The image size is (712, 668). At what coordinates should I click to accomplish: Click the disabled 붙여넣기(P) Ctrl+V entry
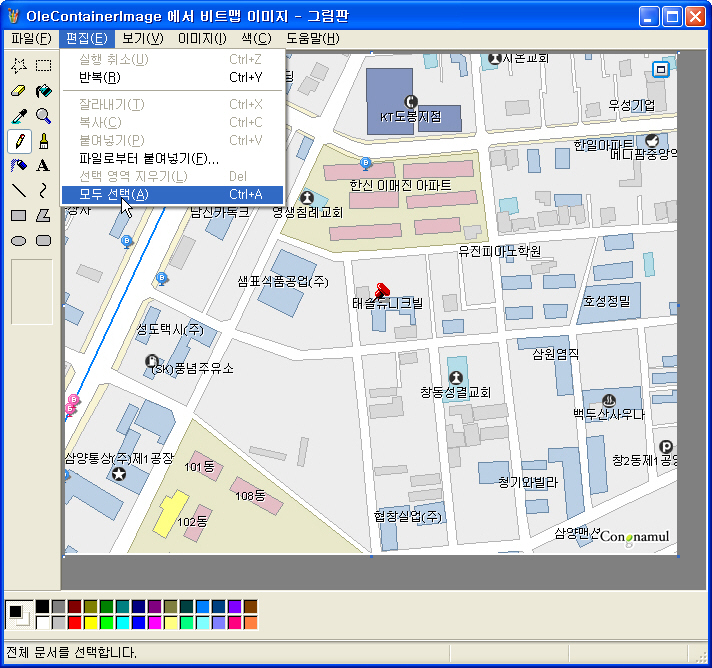(x=173, y=140)
